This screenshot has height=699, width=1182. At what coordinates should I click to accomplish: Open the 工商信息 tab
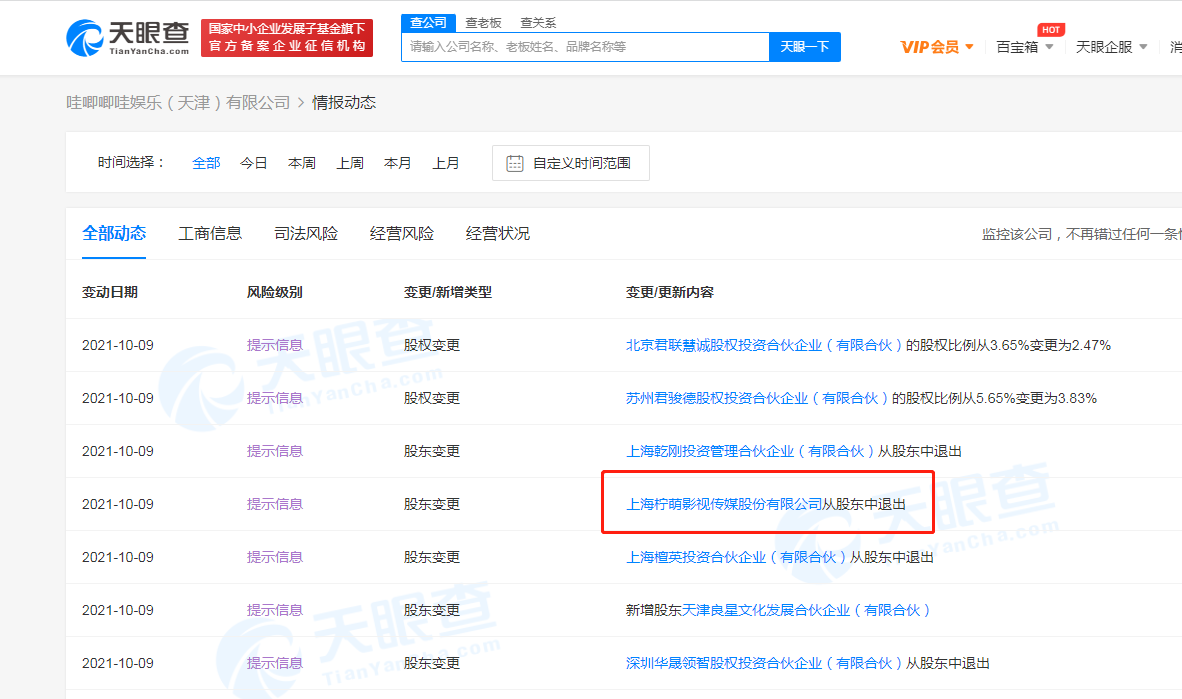(210, 233)
